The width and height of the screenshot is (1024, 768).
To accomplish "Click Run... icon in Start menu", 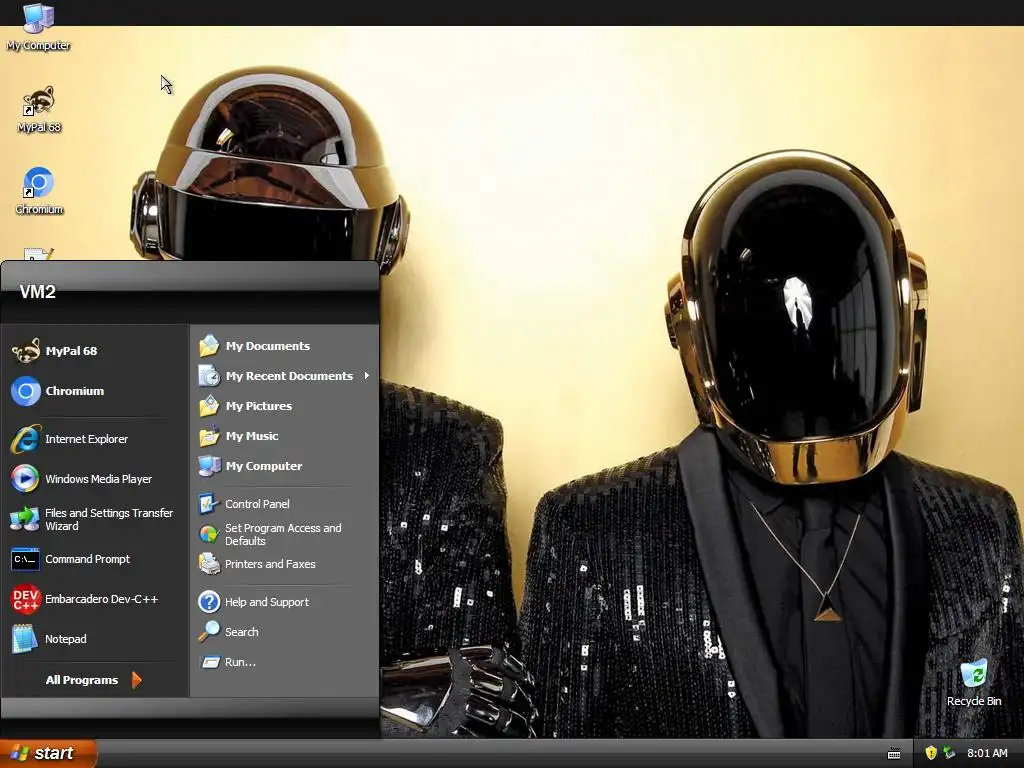I will point(210,662).
